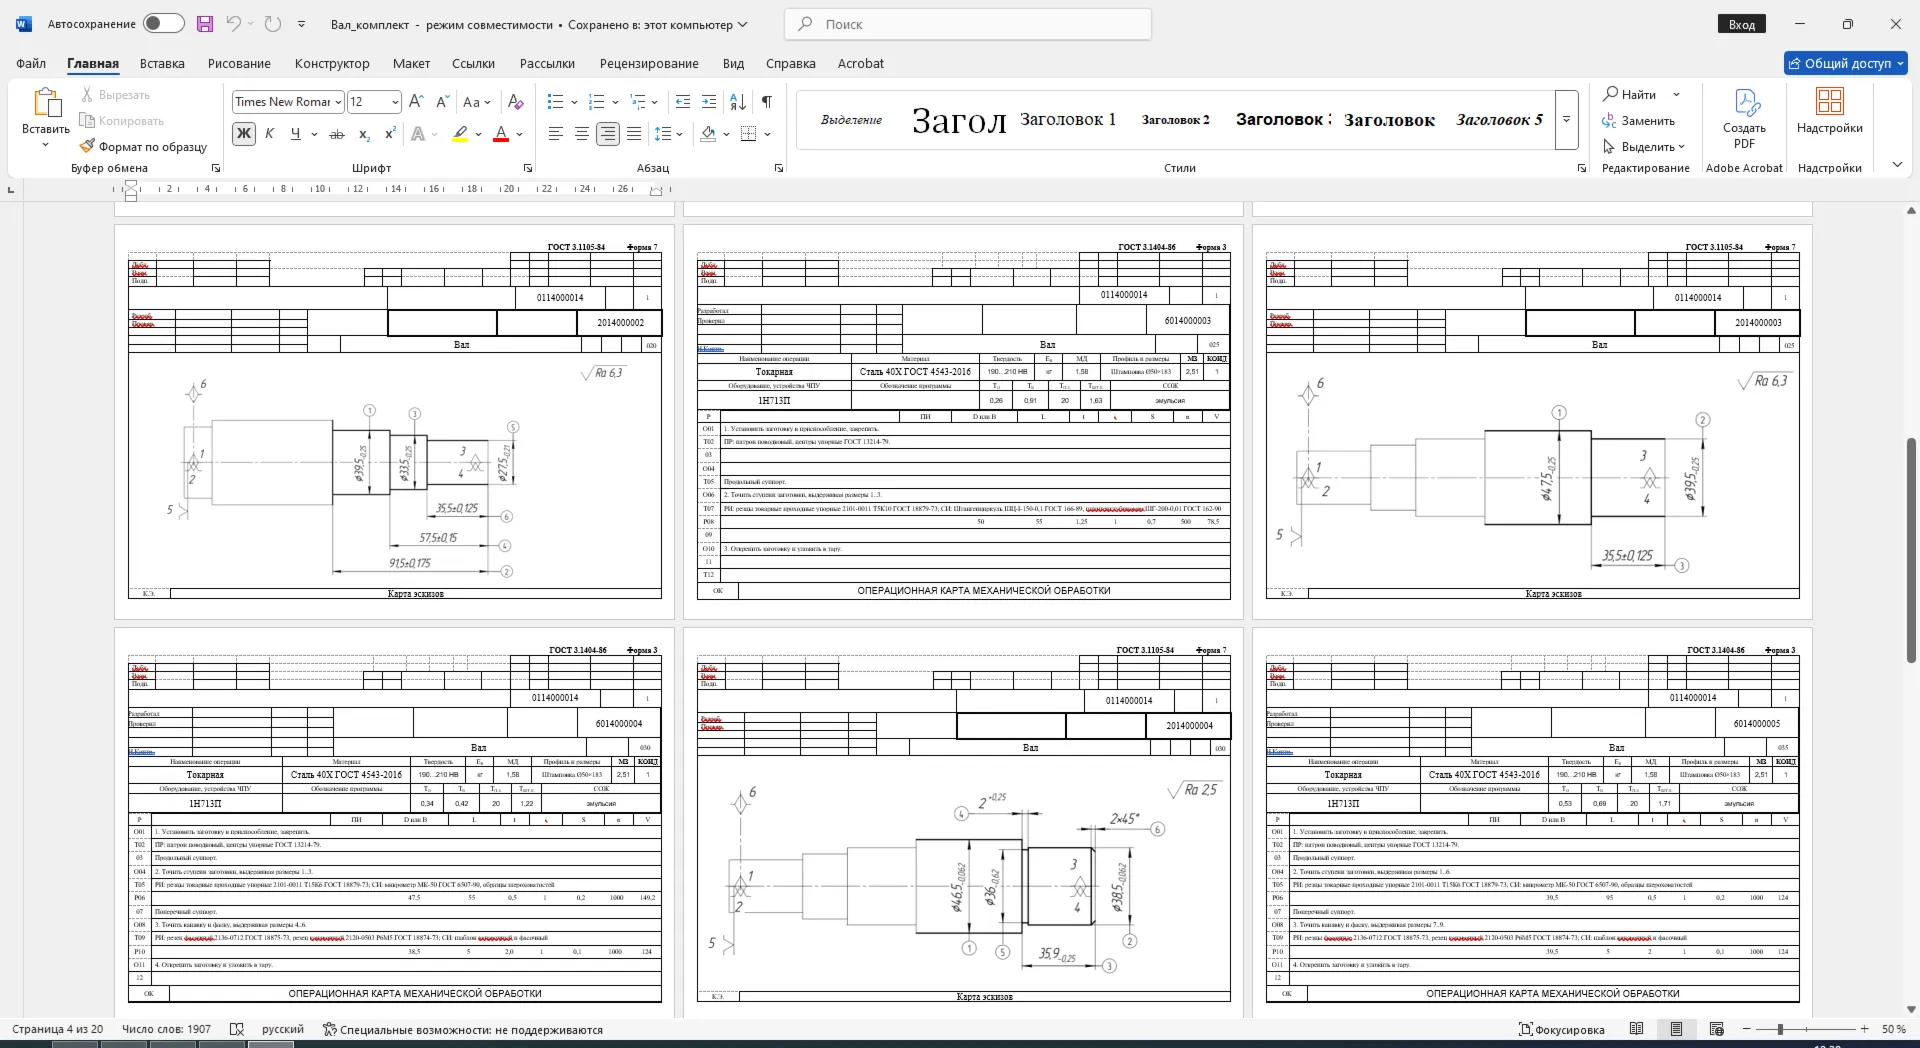Click the Create Adobe PDF icon
This screenshot has height=1048, width=1920.
click(x=1744, y=118)
